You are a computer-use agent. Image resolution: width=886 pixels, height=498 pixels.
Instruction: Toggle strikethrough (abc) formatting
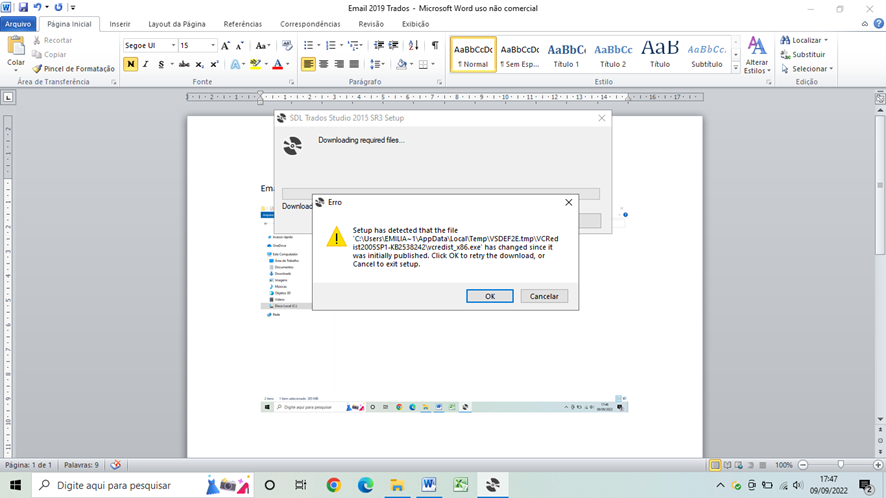(184, 64)
